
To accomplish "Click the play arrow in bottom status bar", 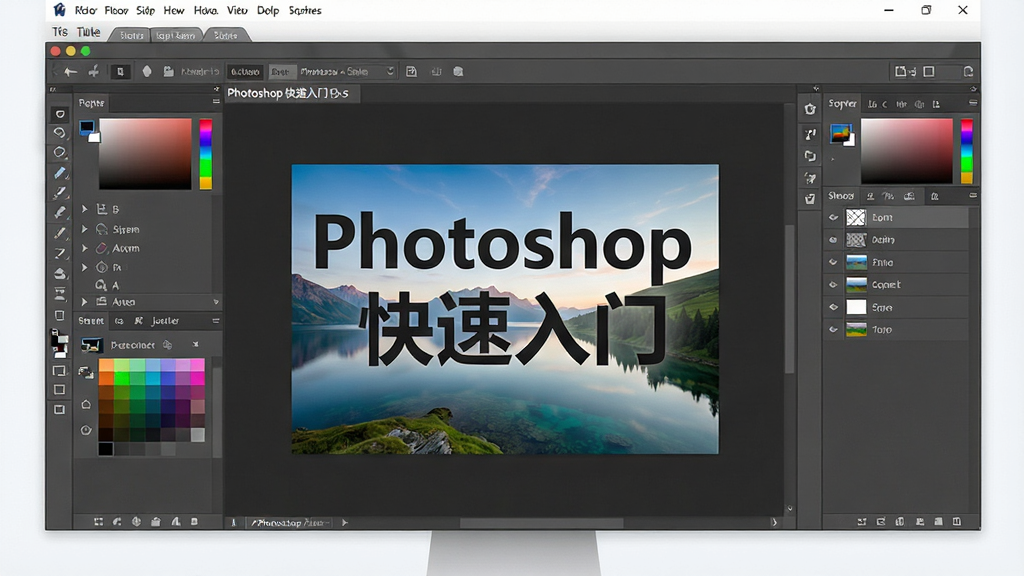I will (345, 522).
